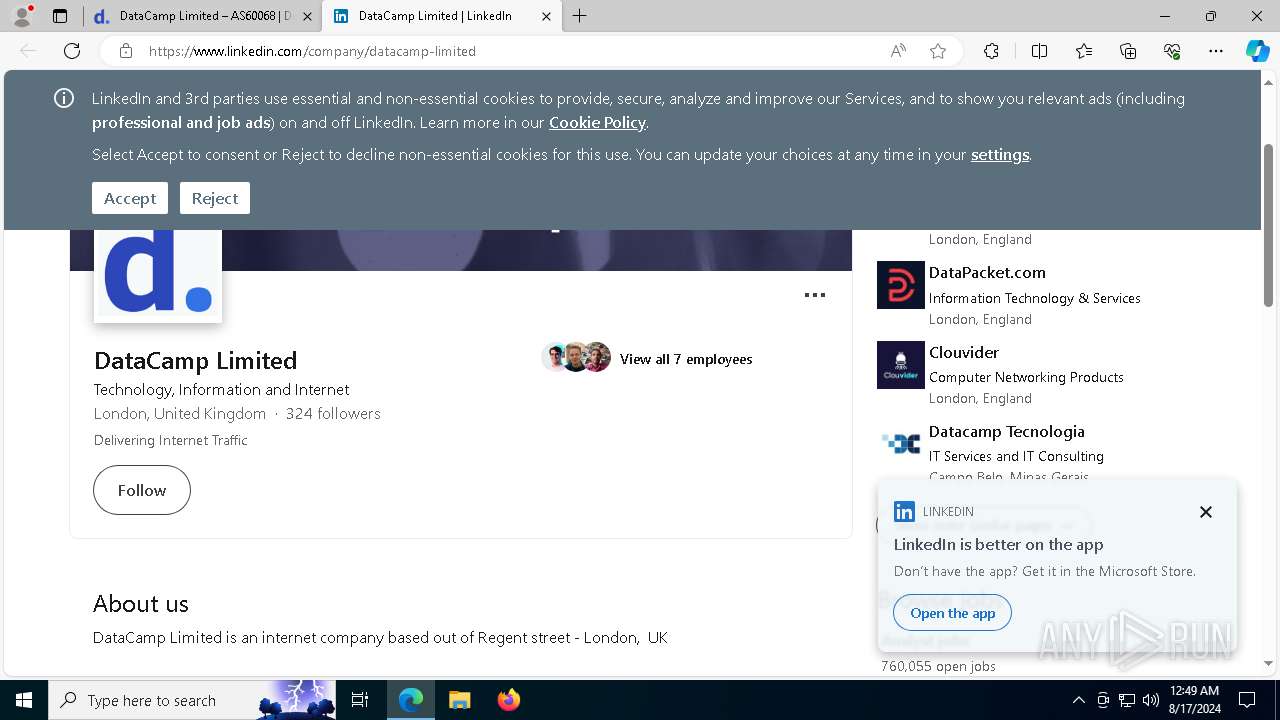
Task: Show hidden system tray icons
Action: pos(1078,700)
